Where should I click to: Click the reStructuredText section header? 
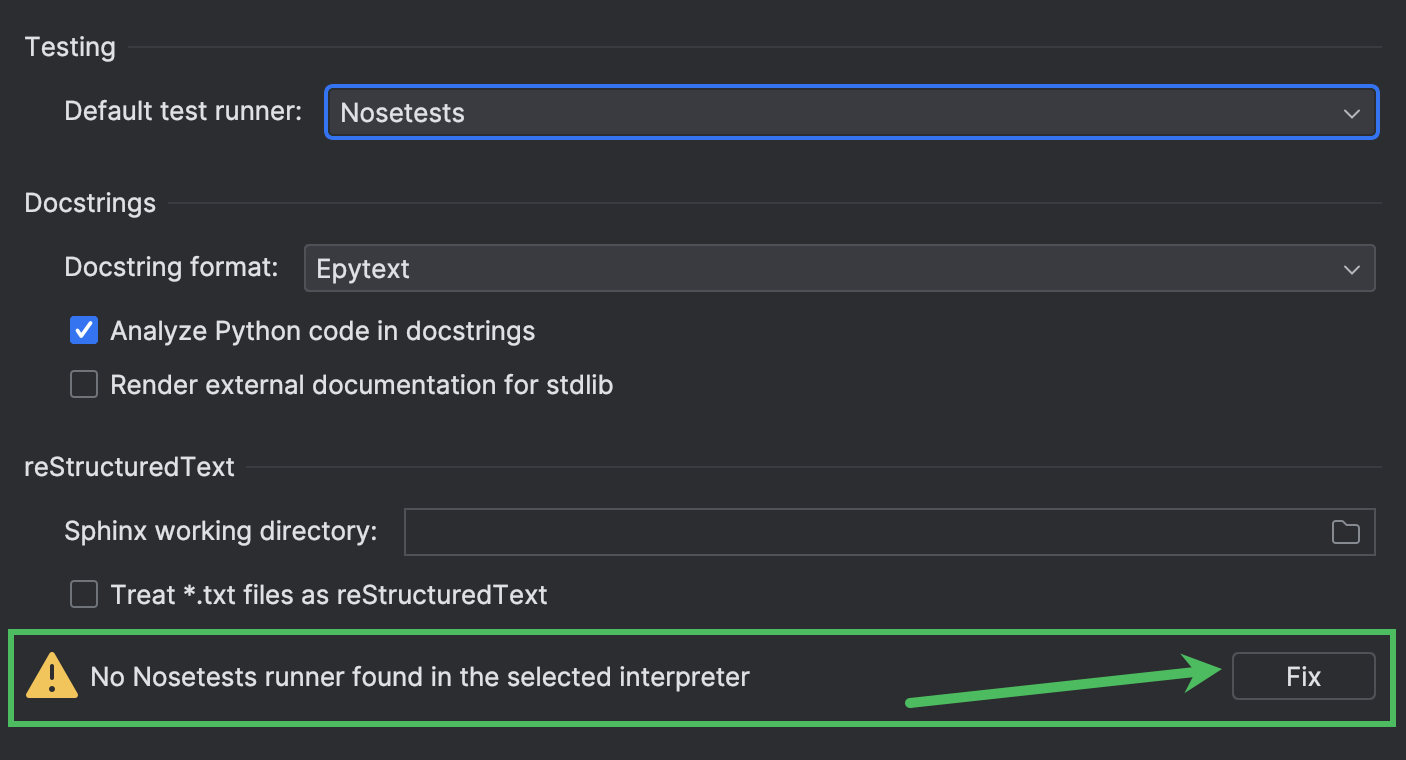click(129, 467)
